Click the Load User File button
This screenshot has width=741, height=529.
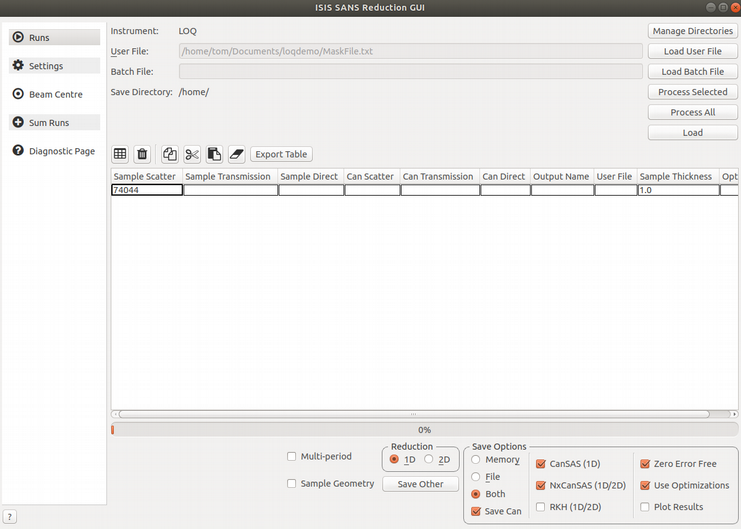click(692, 51)
